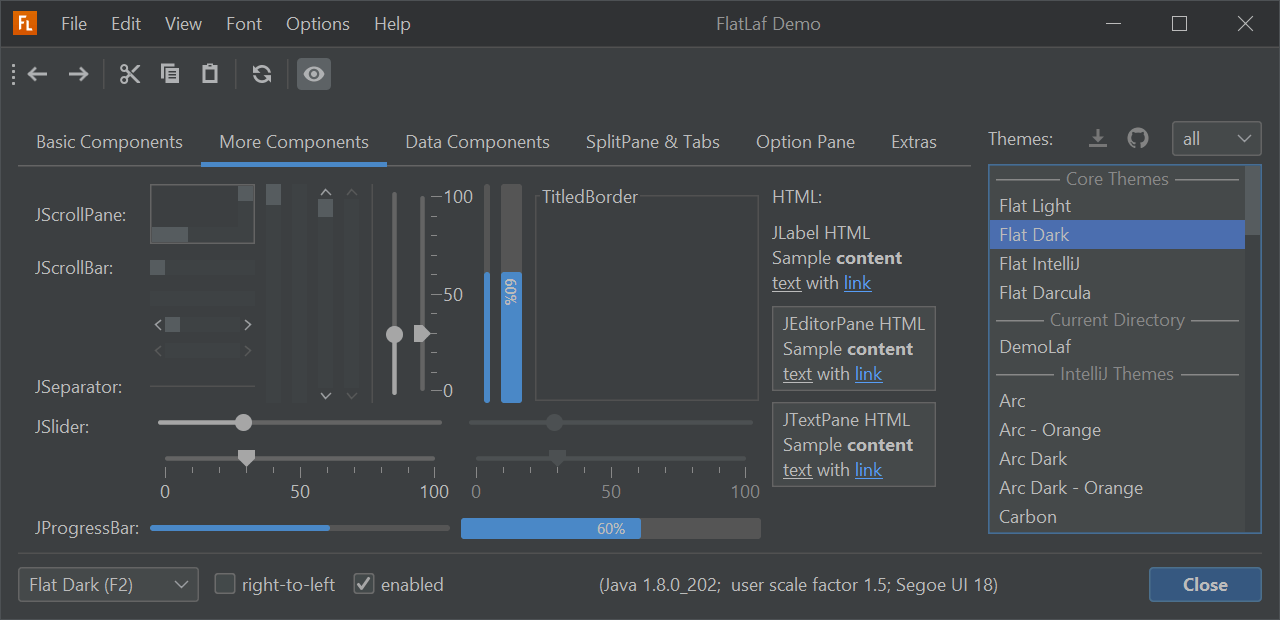Expand the themes filter 'all' dropdown
This screenshot has width=1280, height=620.
click(x=1216, y=139)
